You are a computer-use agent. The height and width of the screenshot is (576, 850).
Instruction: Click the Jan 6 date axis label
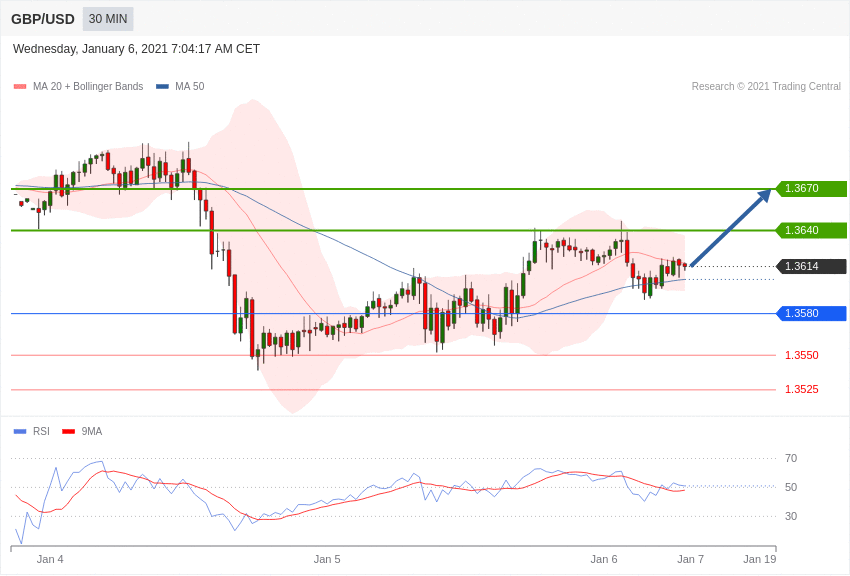click(x=604, y=559)
